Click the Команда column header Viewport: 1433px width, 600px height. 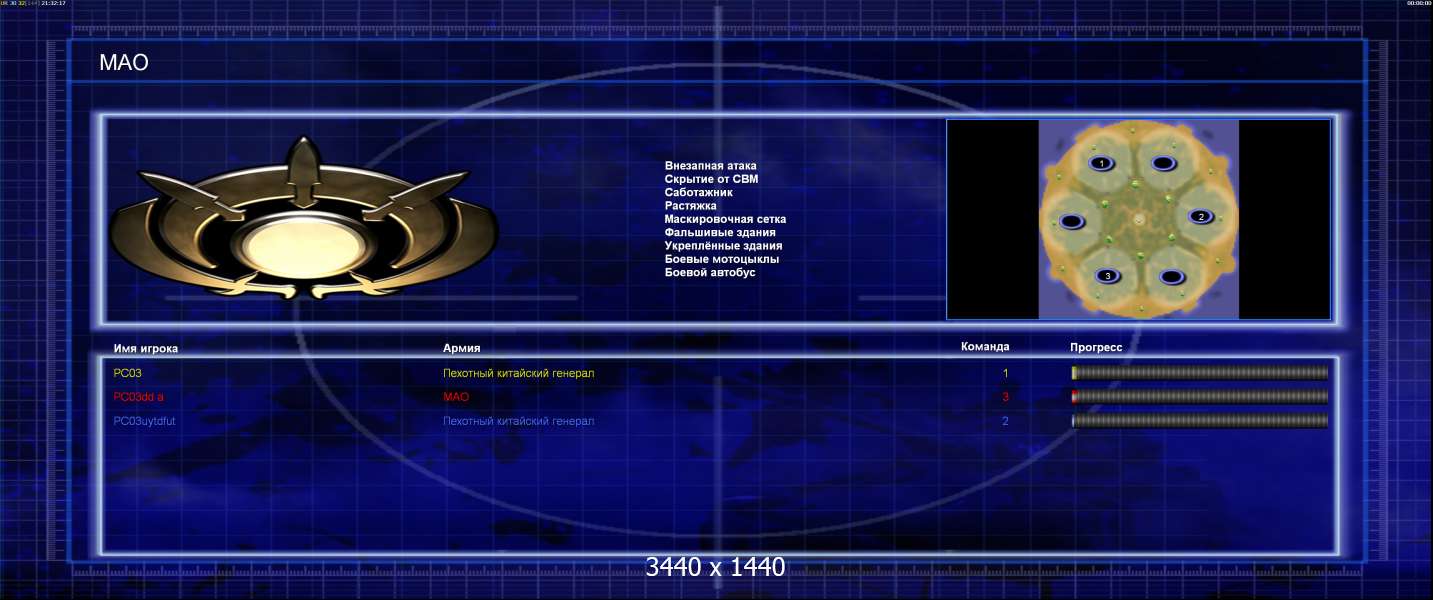point(985,347)
